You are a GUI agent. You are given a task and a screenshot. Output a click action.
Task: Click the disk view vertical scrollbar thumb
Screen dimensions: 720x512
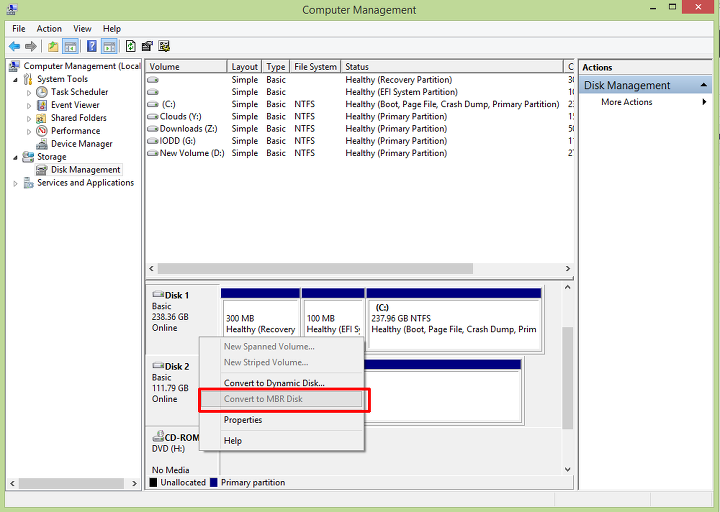point(568,377)
